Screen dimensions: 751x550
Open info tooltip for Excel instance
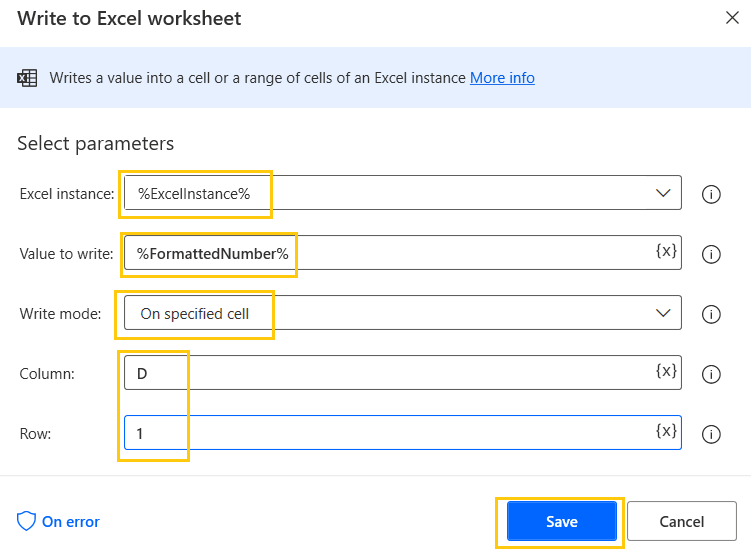711,194
